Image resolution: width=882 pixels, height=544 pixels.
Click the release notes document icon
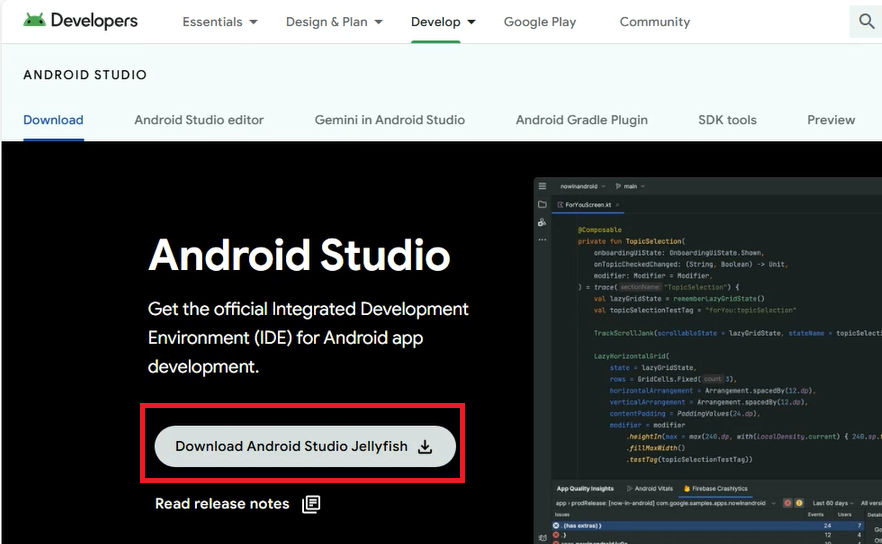click(x=311, y=504)
